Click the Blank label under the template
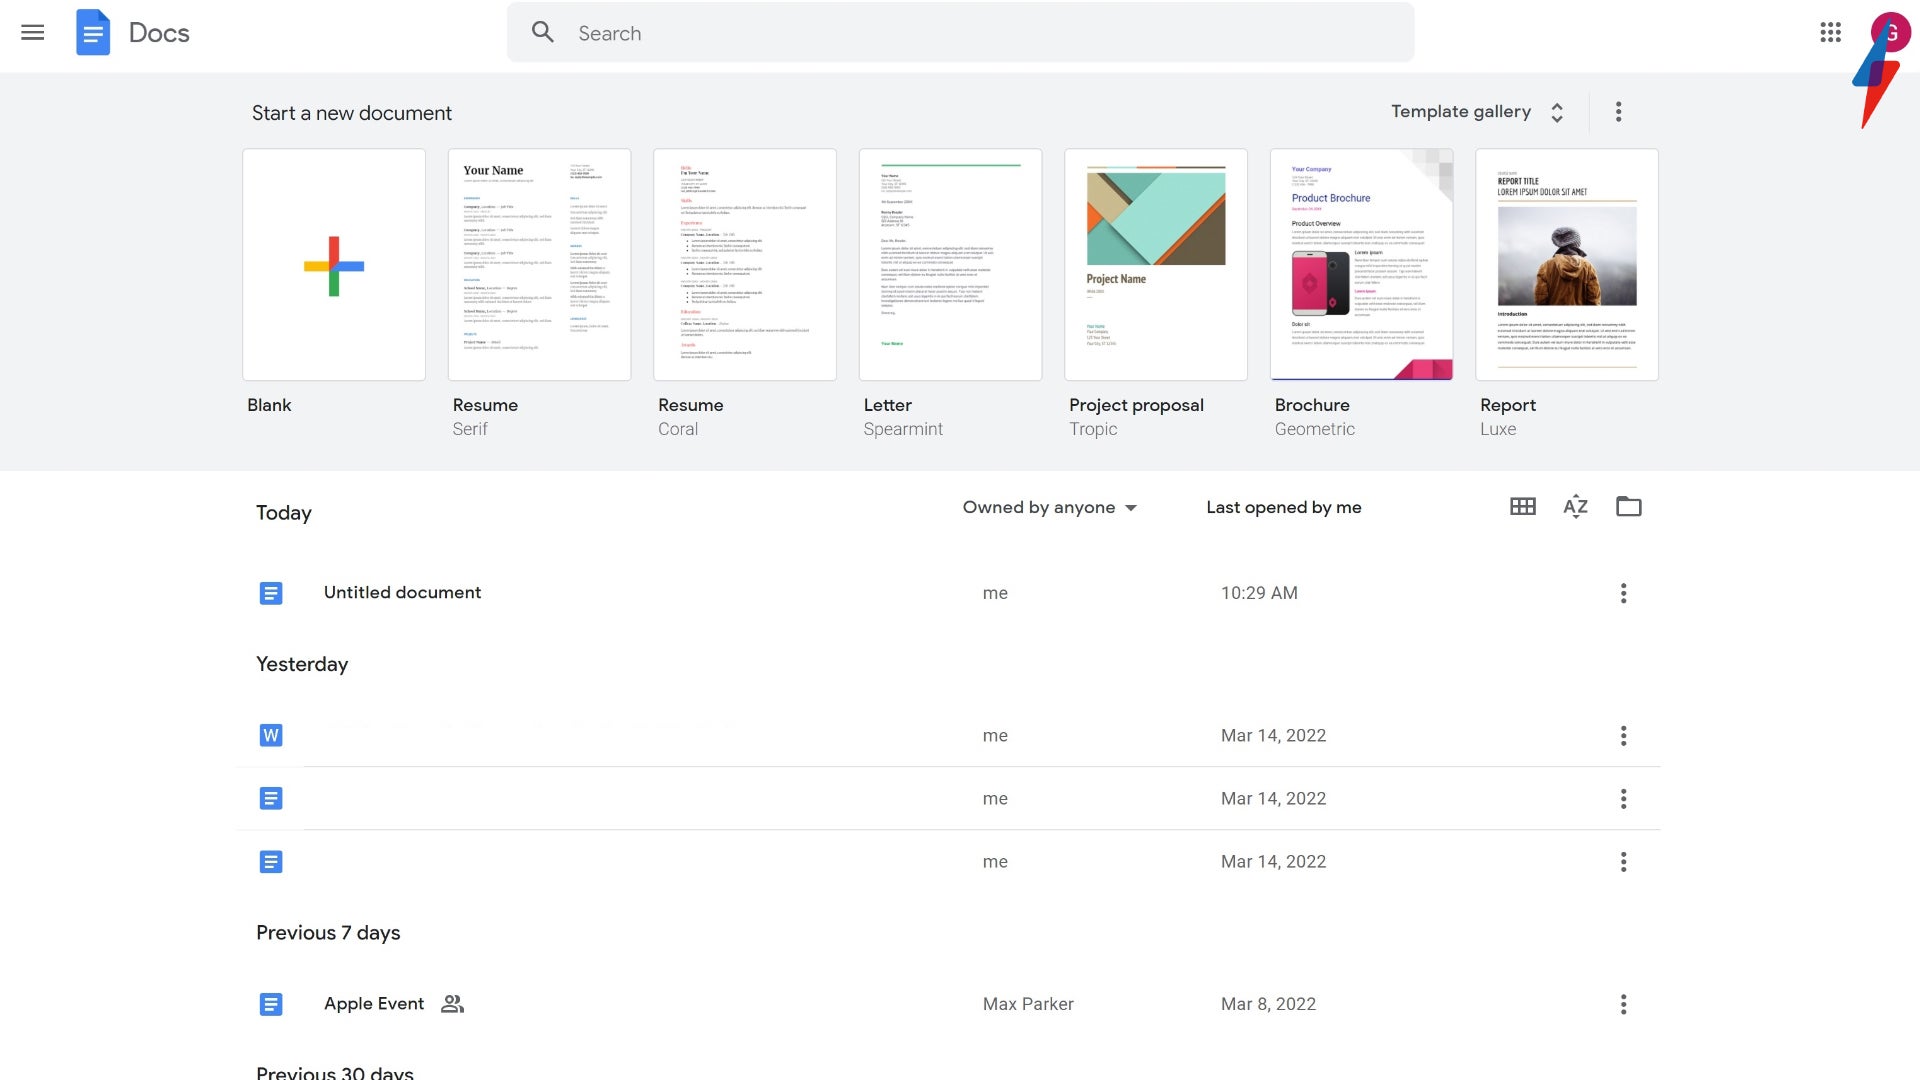The height and width of the screenshot is (1080, 1920). point(269,405)
